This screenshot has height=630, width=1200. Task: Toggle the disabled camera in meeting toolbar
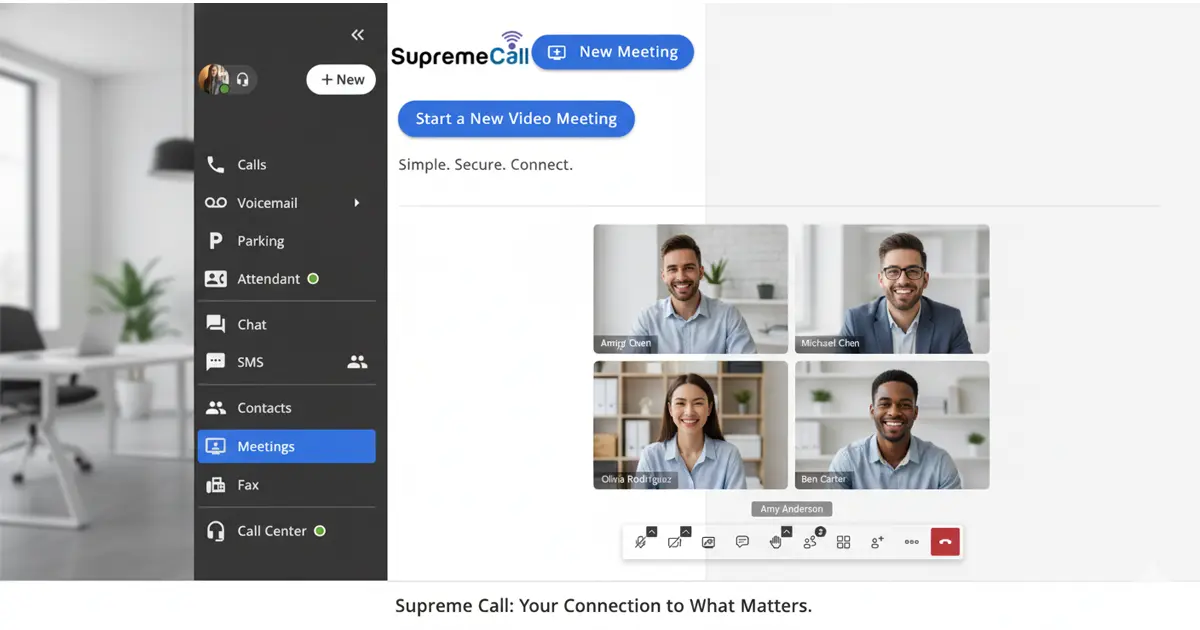674,542
